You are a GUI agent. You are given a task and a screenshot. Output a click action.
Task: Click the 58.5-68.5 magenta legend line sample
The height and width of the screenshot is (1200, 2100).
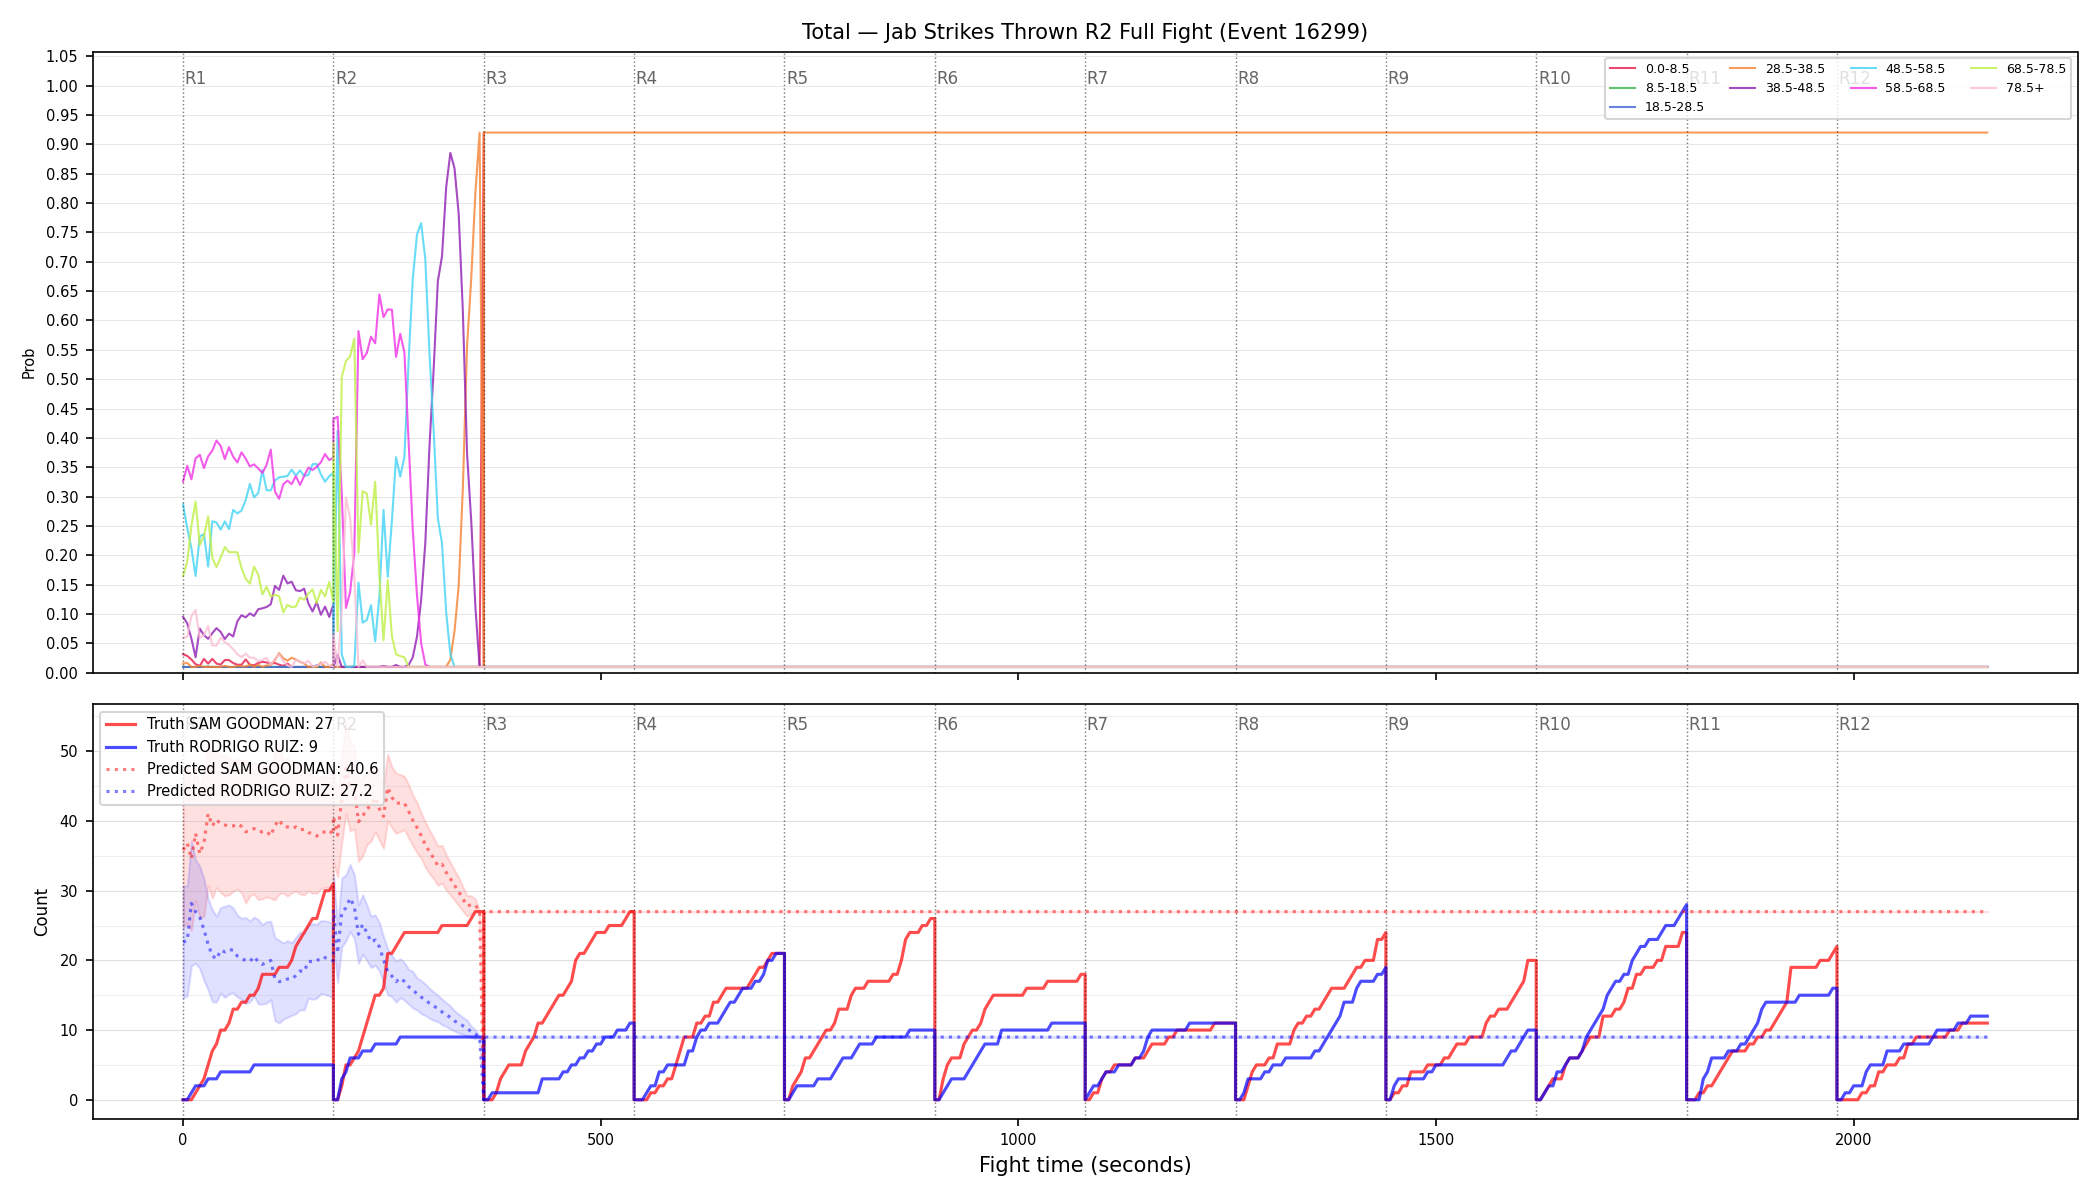1863,88
